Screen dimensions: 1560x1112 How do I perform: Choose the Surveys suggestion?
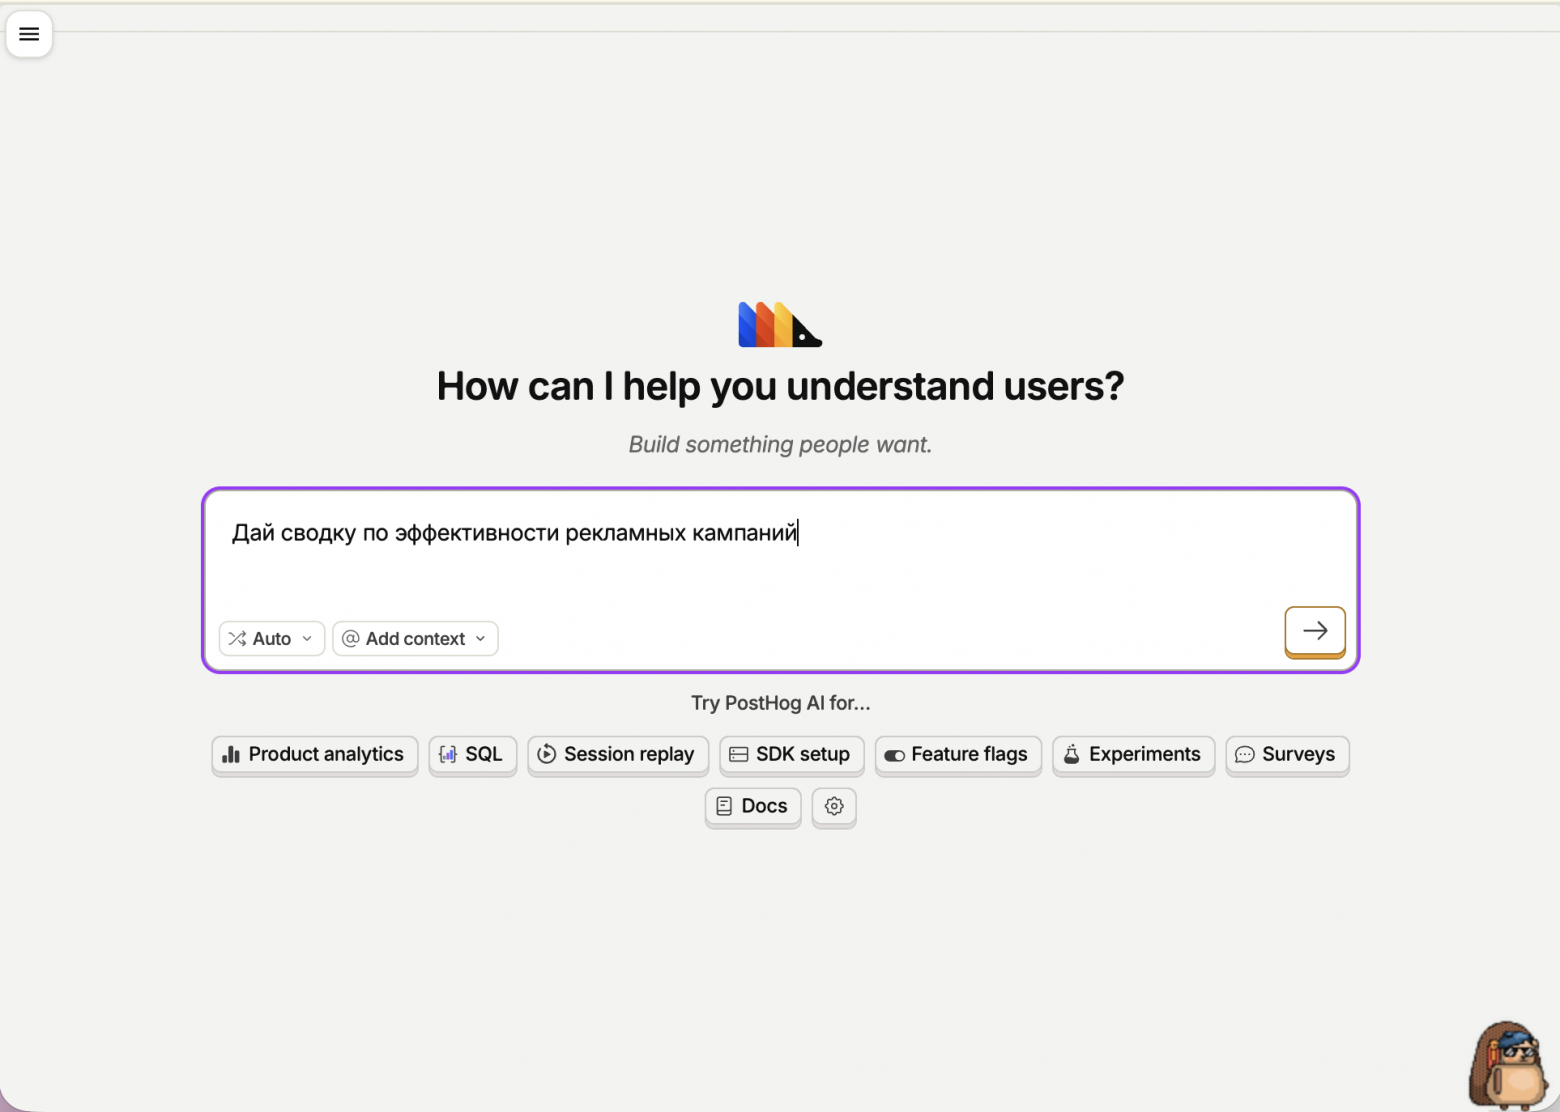[x=1287, y=755]
